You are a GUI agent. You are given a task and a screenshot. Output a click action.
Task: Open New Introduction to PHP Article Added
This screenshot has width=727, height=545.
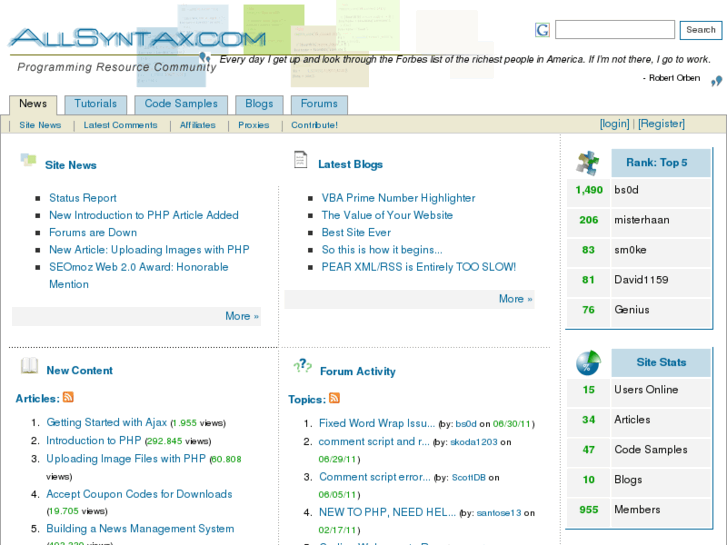point(144,215)
